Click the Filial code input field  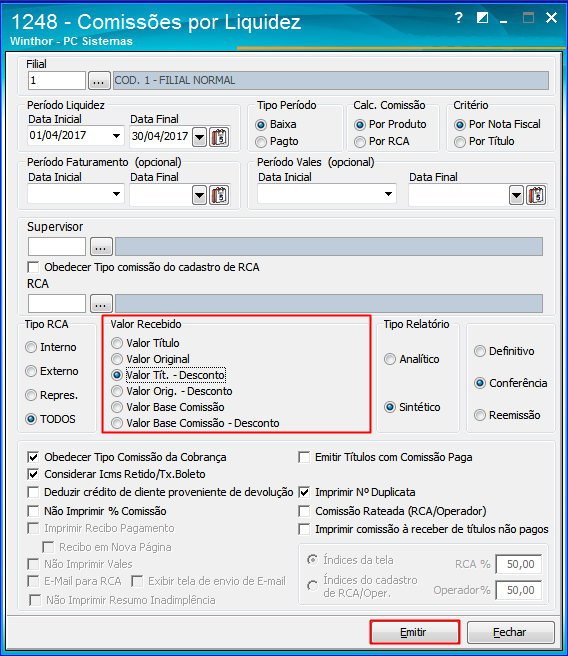click(57, 80)
